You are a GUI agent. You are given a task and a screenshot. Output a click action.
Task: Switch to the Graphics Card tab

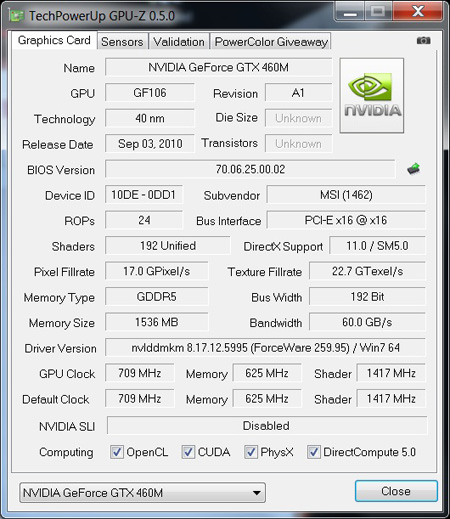(54, 40)
